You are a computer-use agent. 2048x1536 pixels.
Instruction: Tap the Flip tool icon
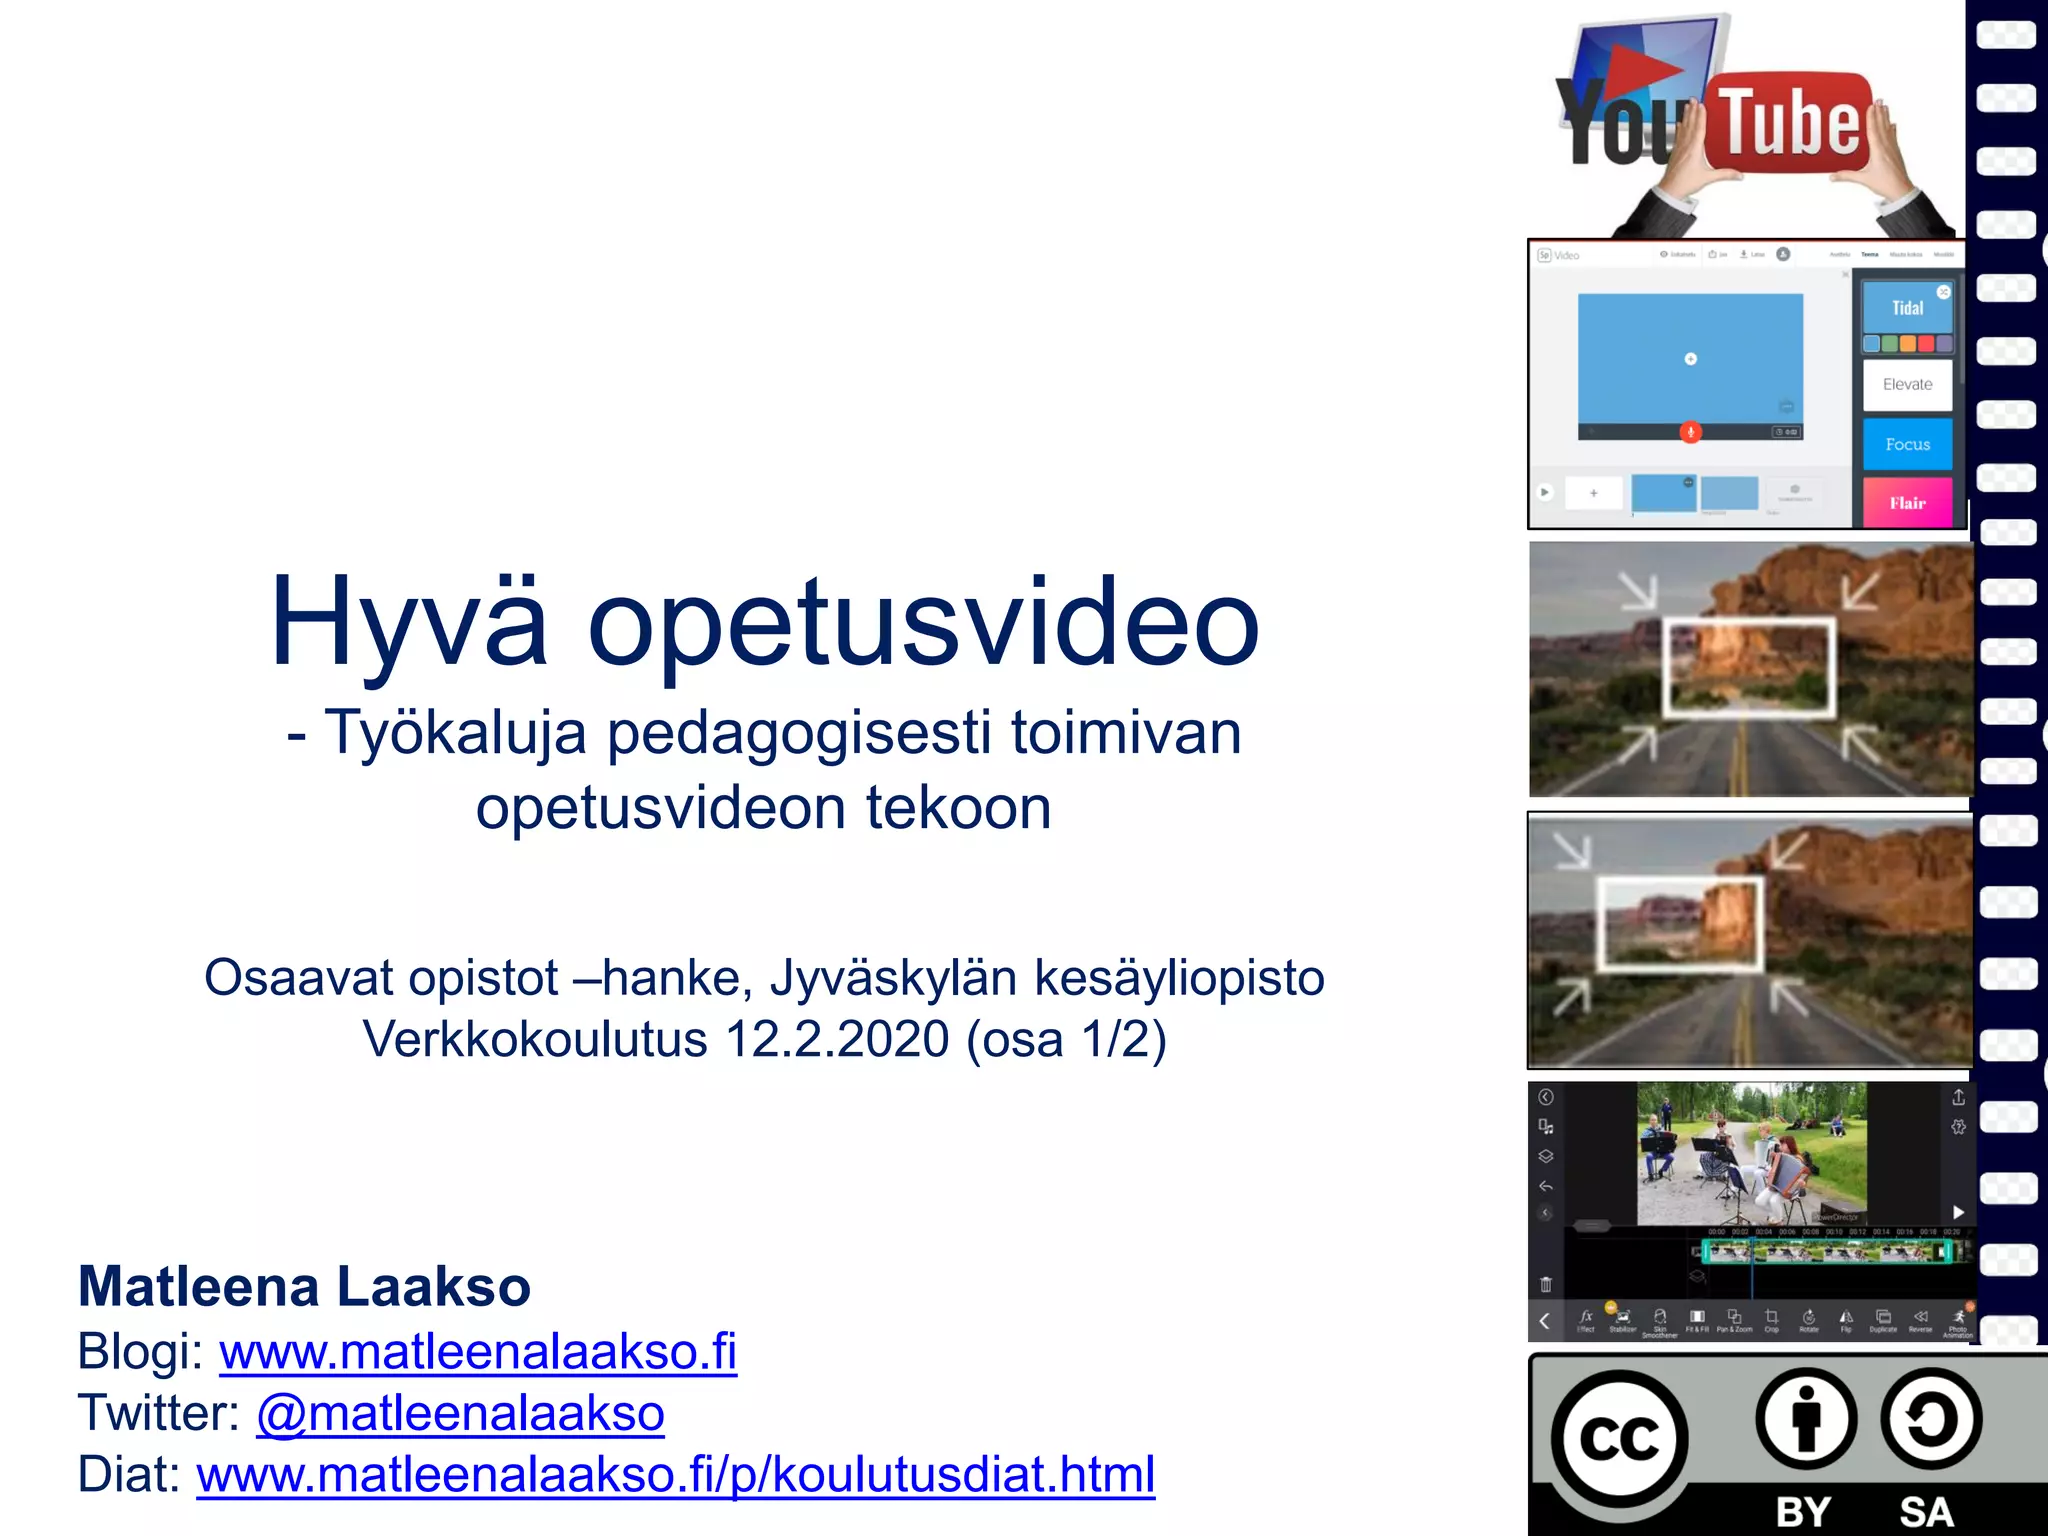tap(1846, 1319)
